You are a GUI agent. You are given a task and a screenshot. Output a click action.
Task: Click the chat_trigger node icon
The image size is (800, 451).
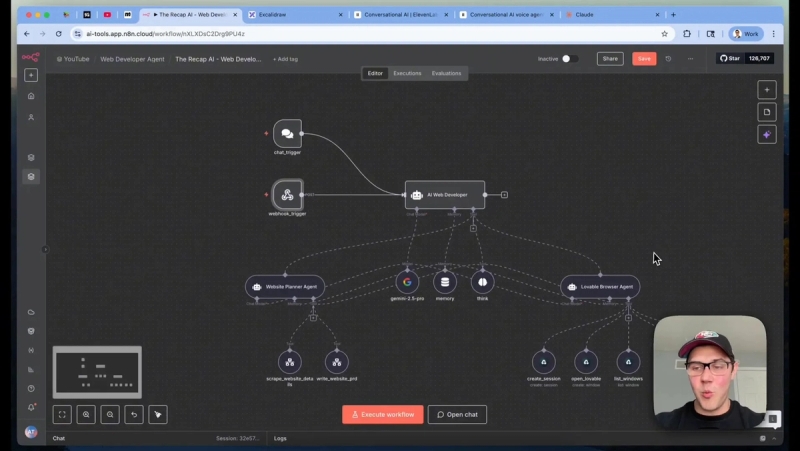click(x=287, y=134)
